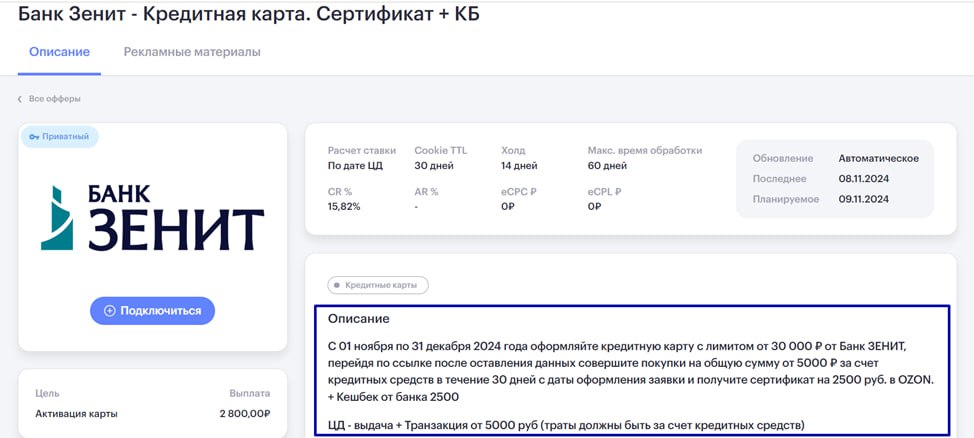974x438 pixels.
Task: Click the planned date 09.11.2024
Action: (x=864, y=199)
